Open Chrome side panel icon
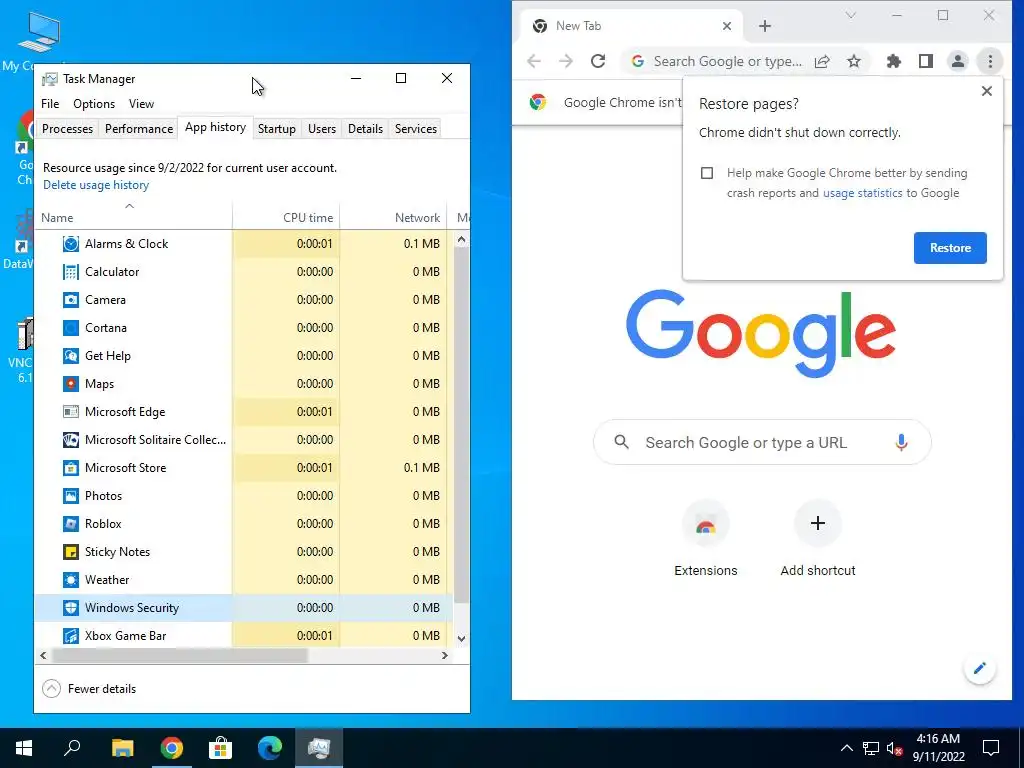Screen dimensions: 1024x768 pos(925,61)
